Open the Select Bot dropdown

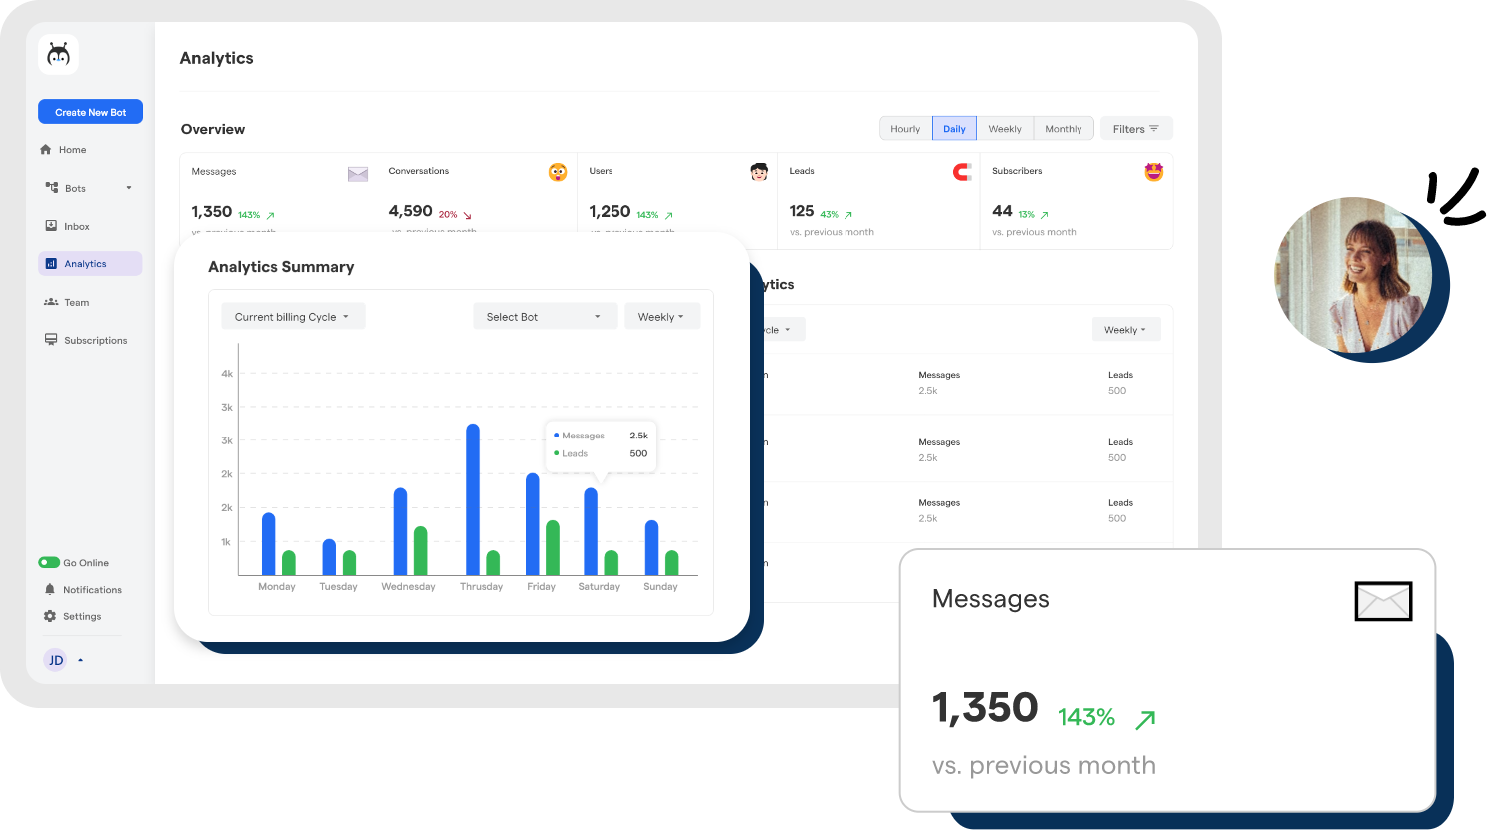click(x=544, y=316)
